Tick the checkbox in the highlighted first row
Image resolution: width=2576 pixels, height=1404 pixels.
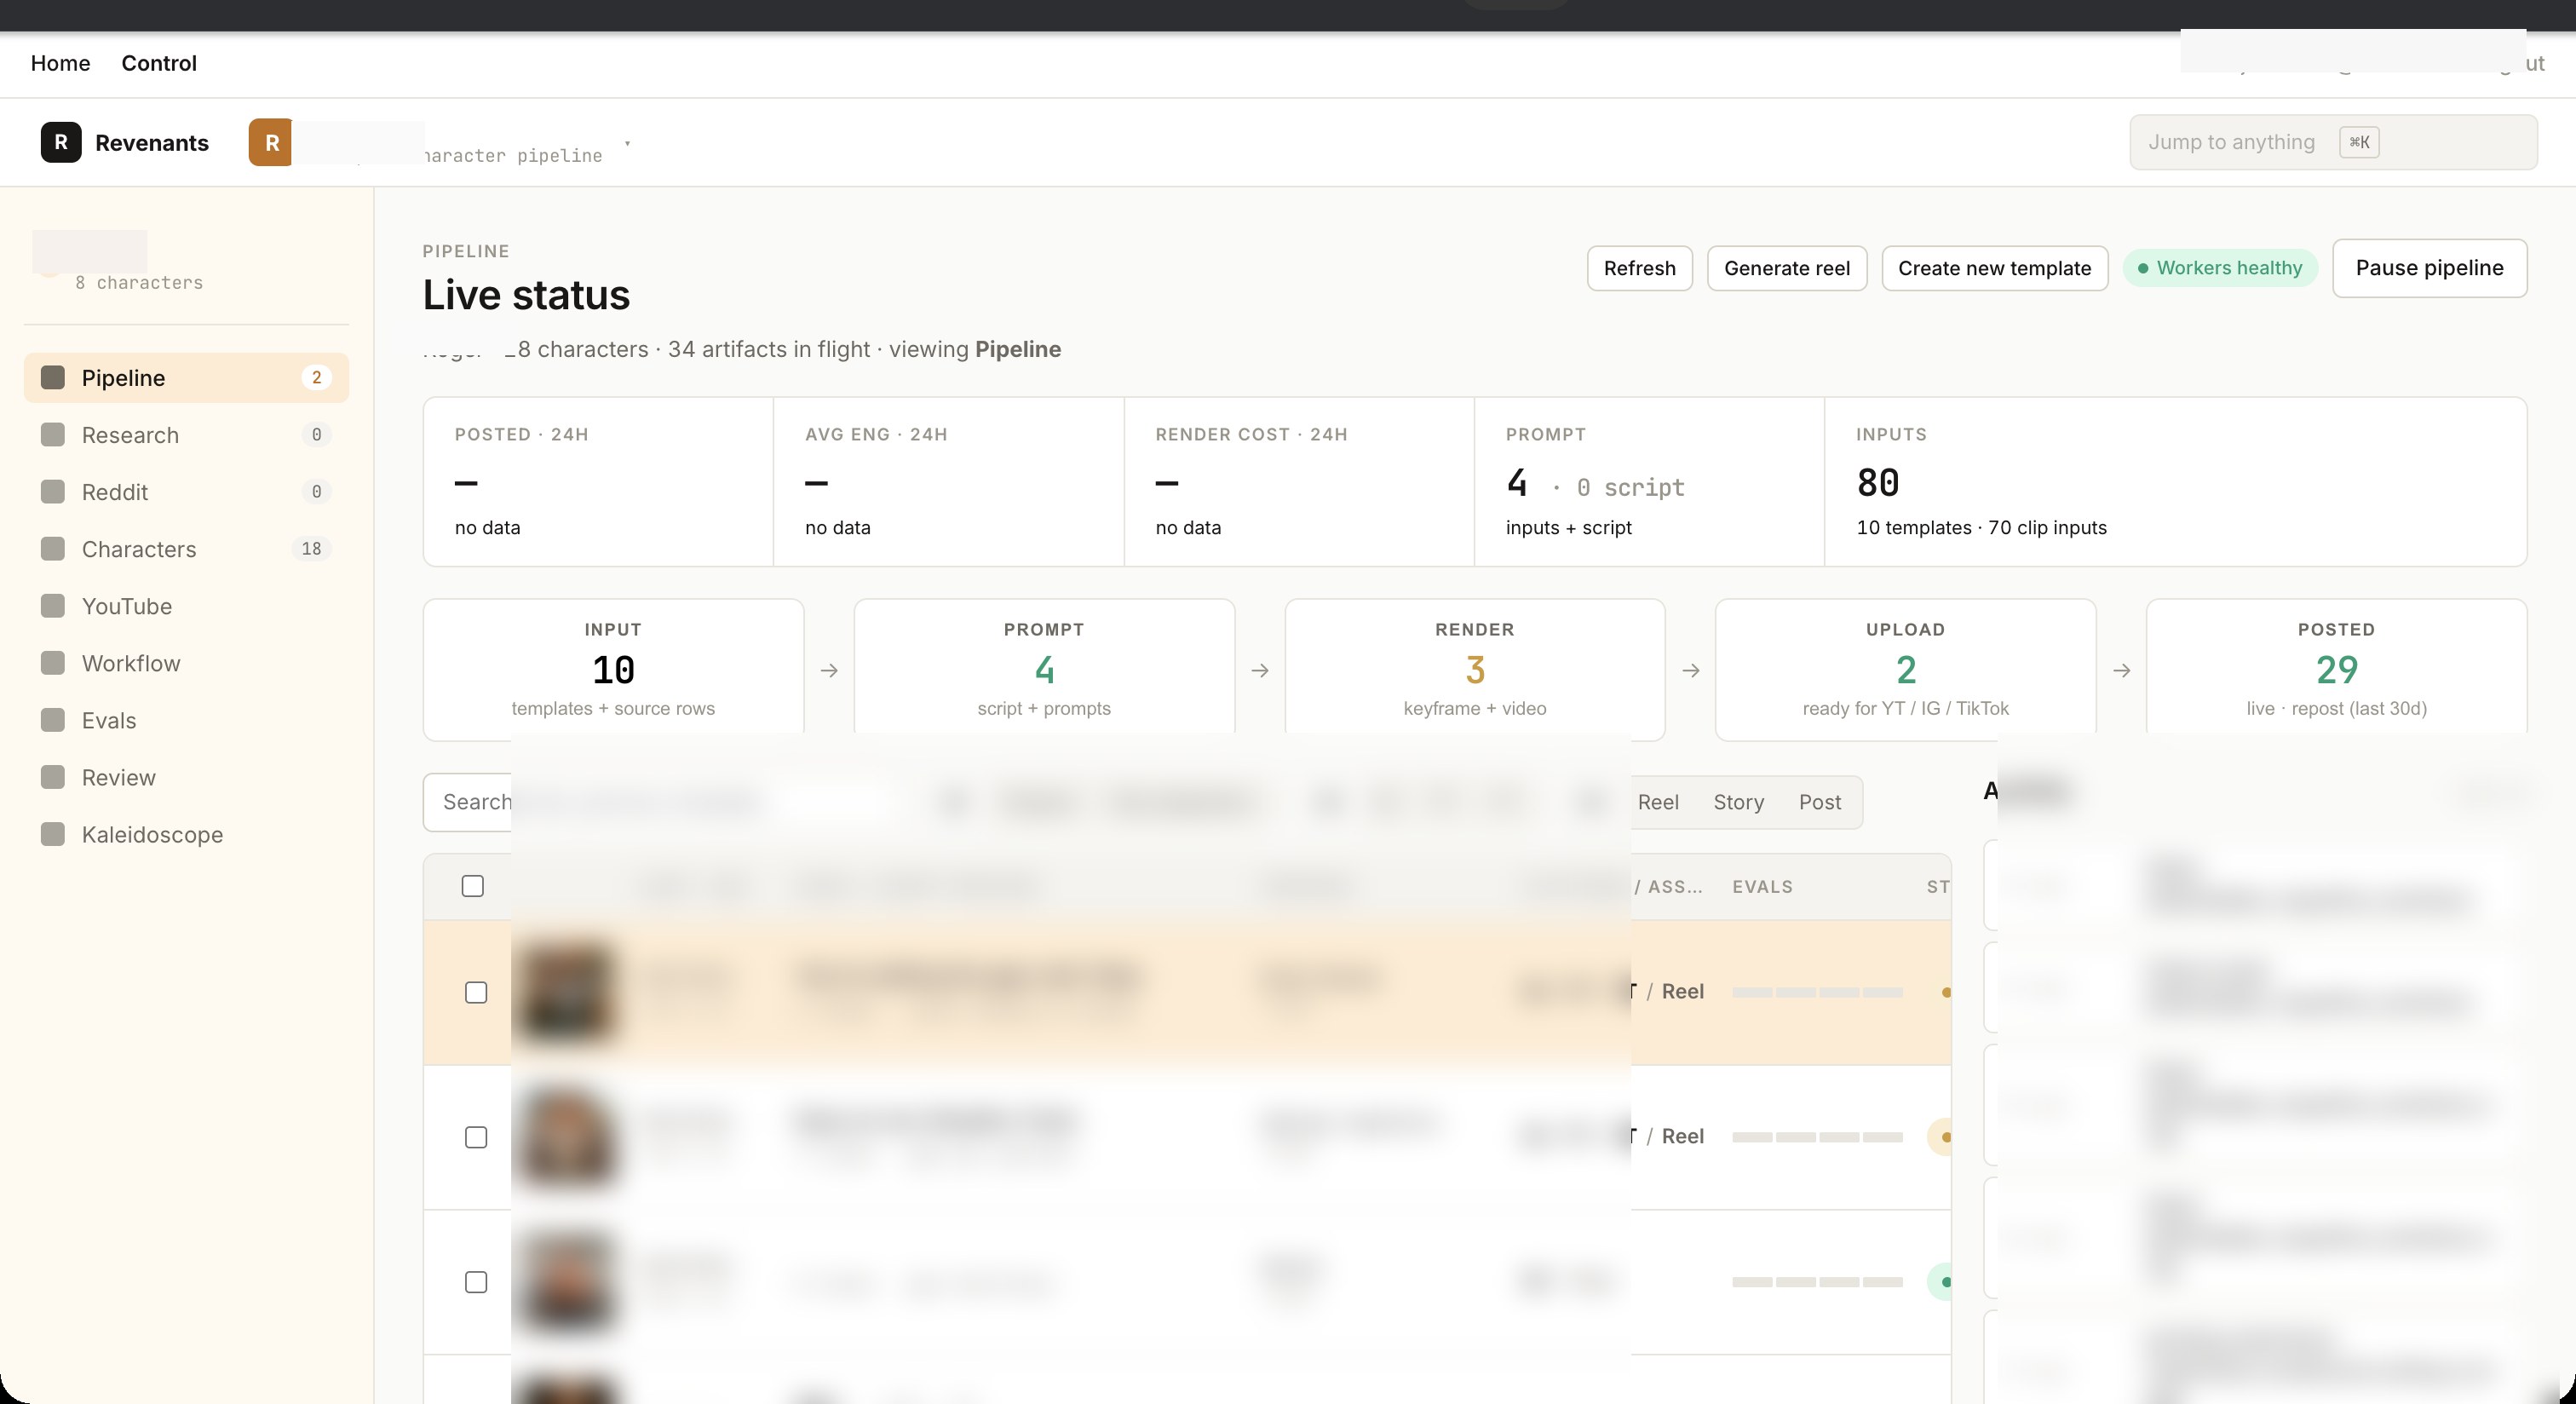476,992
